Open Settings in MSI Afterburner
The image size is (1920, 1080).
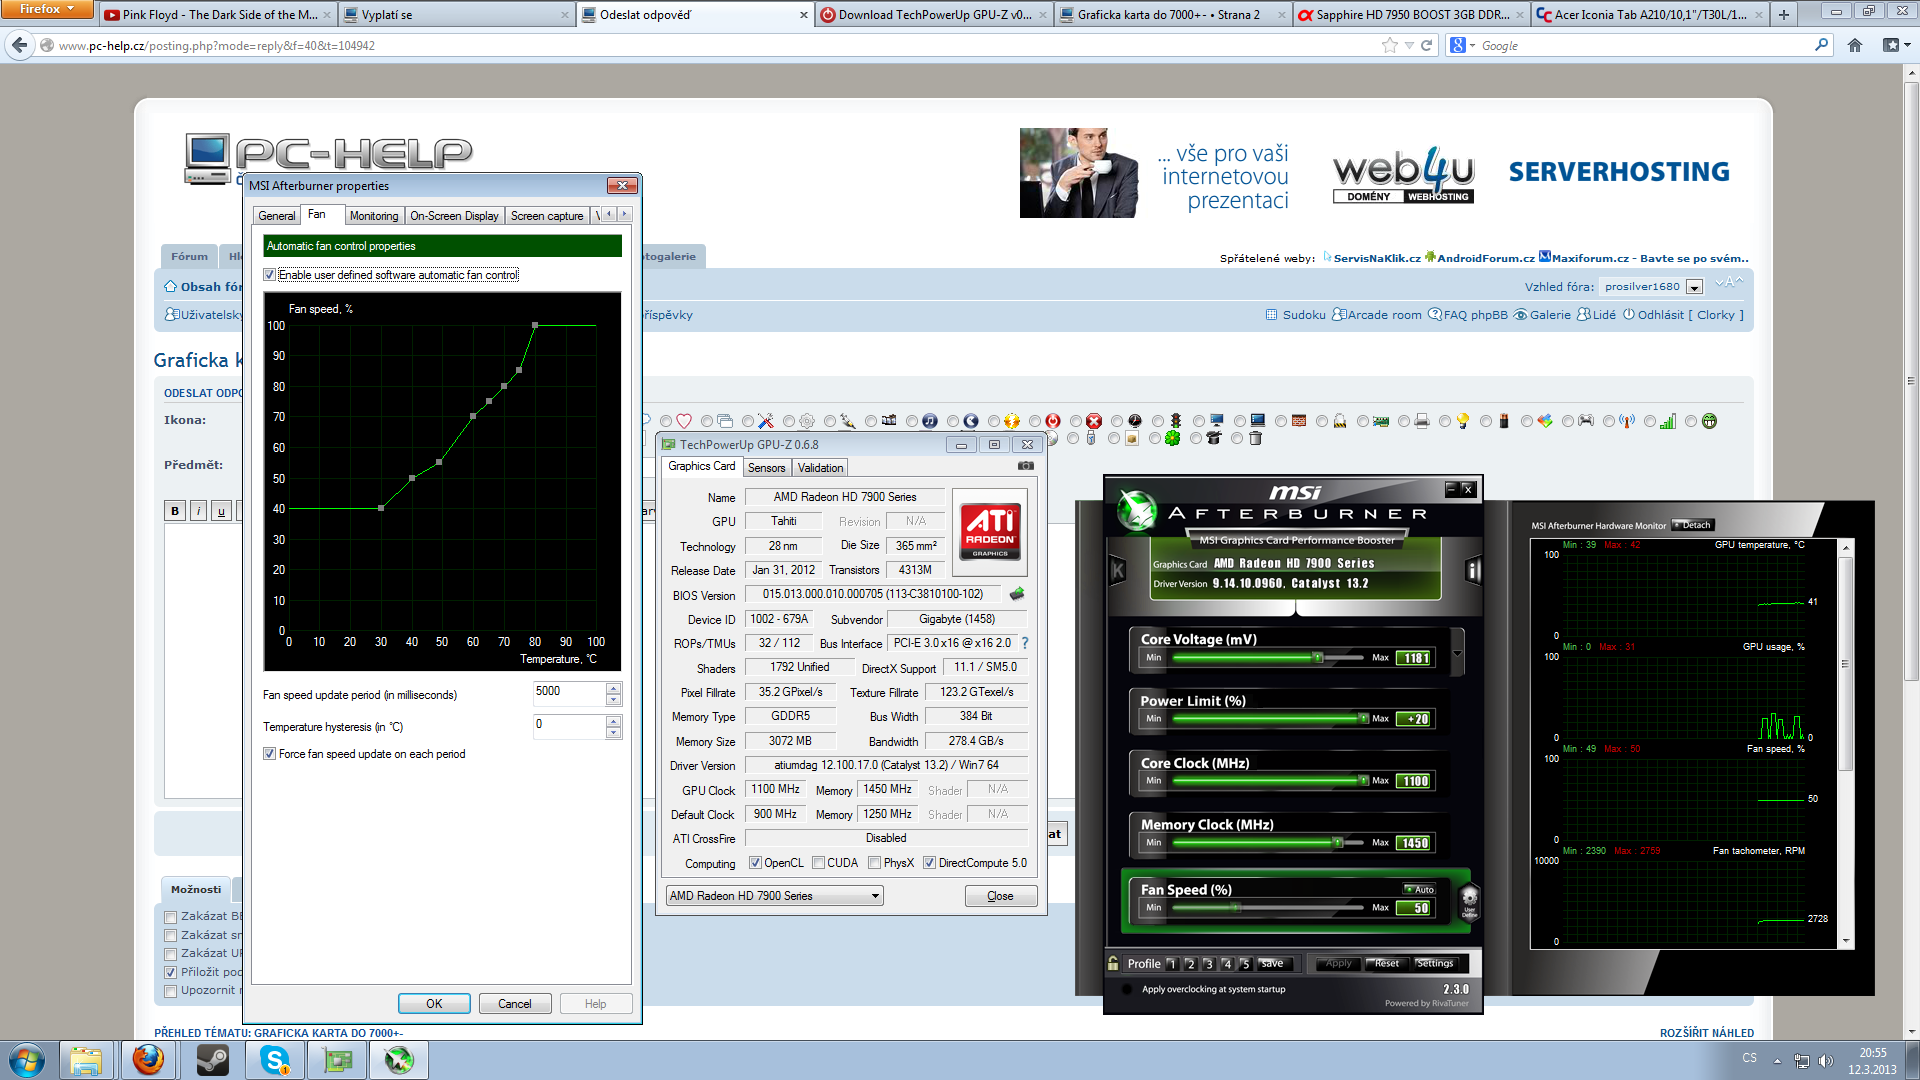[1435, 964]
